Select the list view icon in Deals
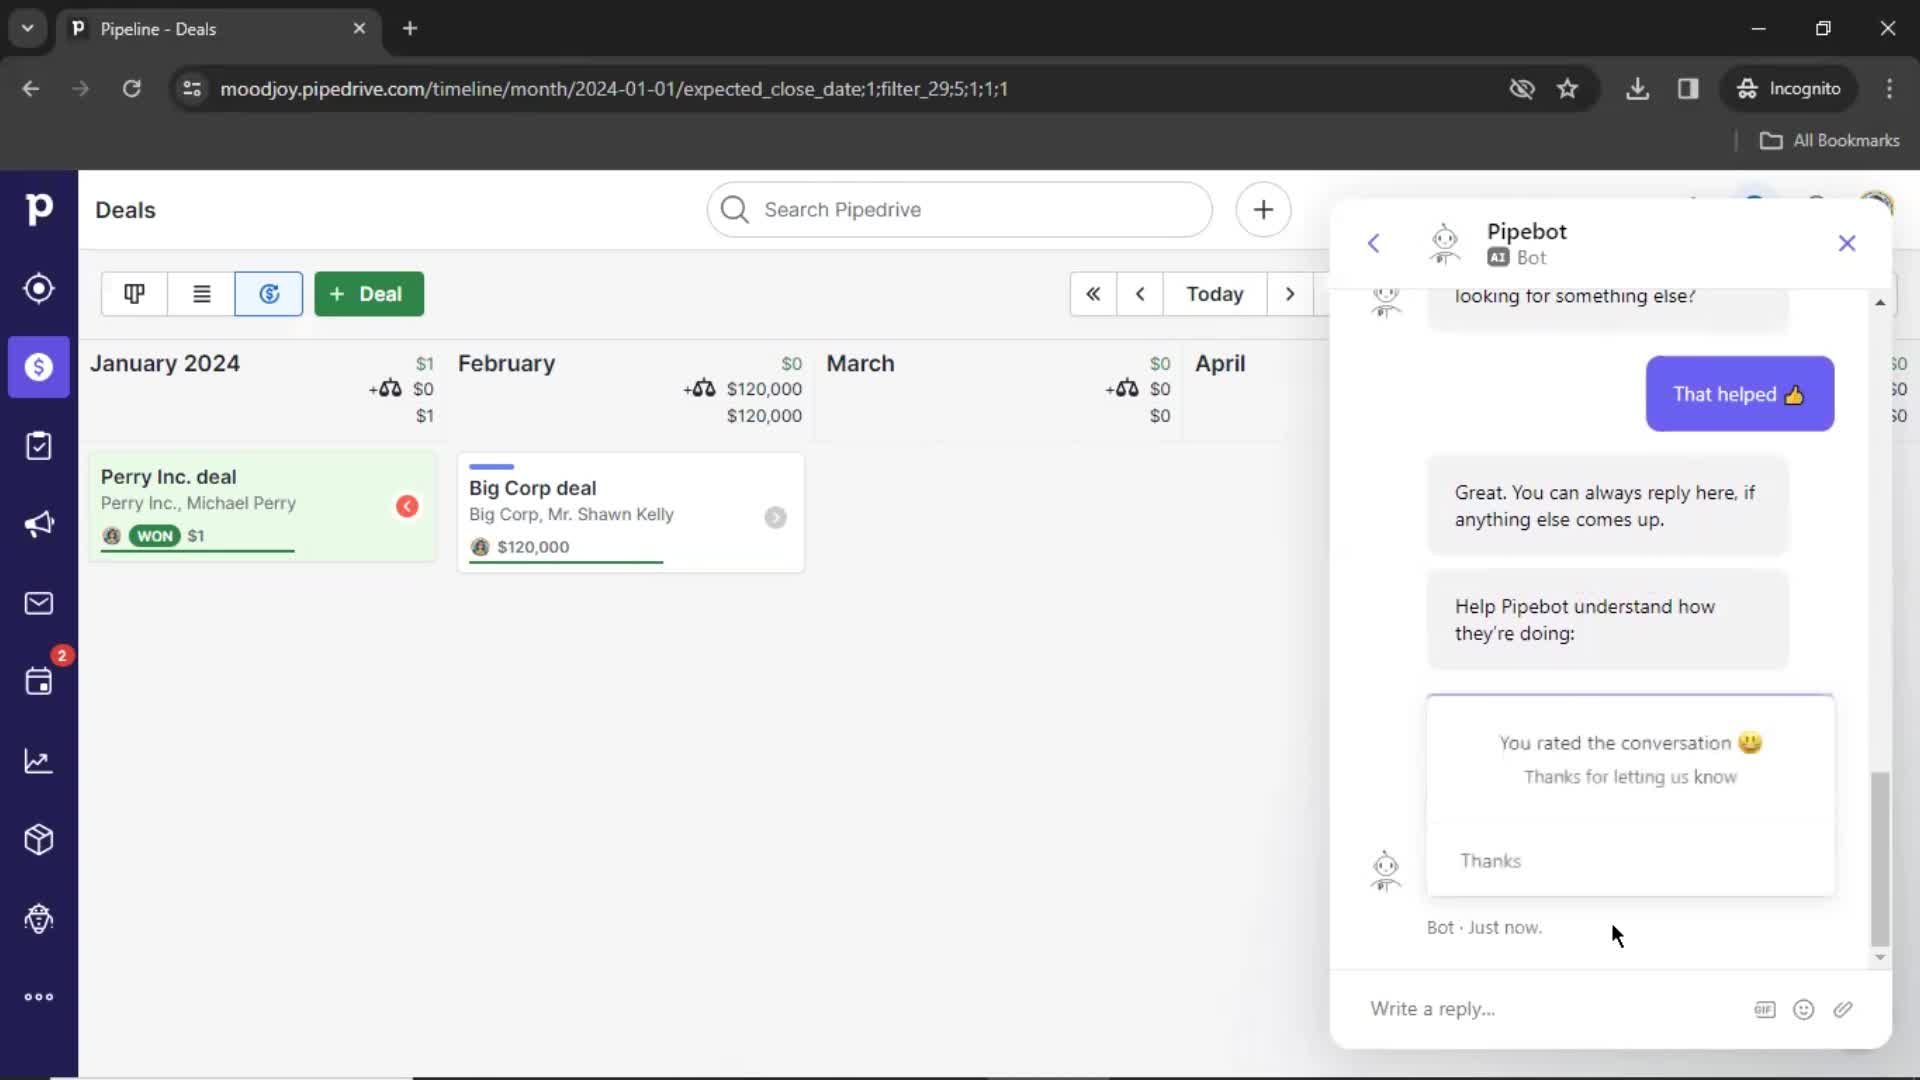This screenshot has height=1080, width=1920. pyautogui.click(x=200, y=293)
